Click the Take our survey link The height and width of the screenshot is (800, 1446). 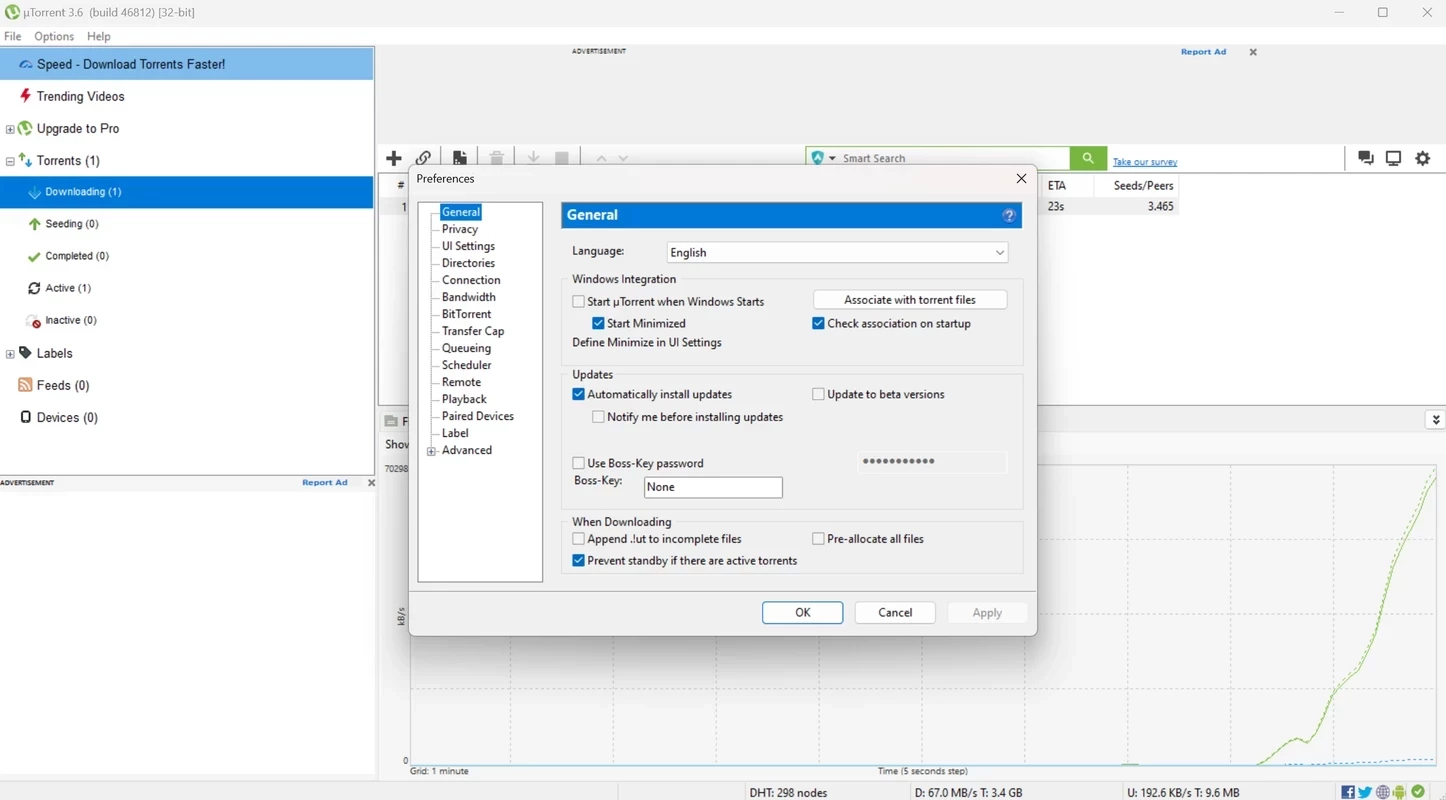[x=1144, y=162]
